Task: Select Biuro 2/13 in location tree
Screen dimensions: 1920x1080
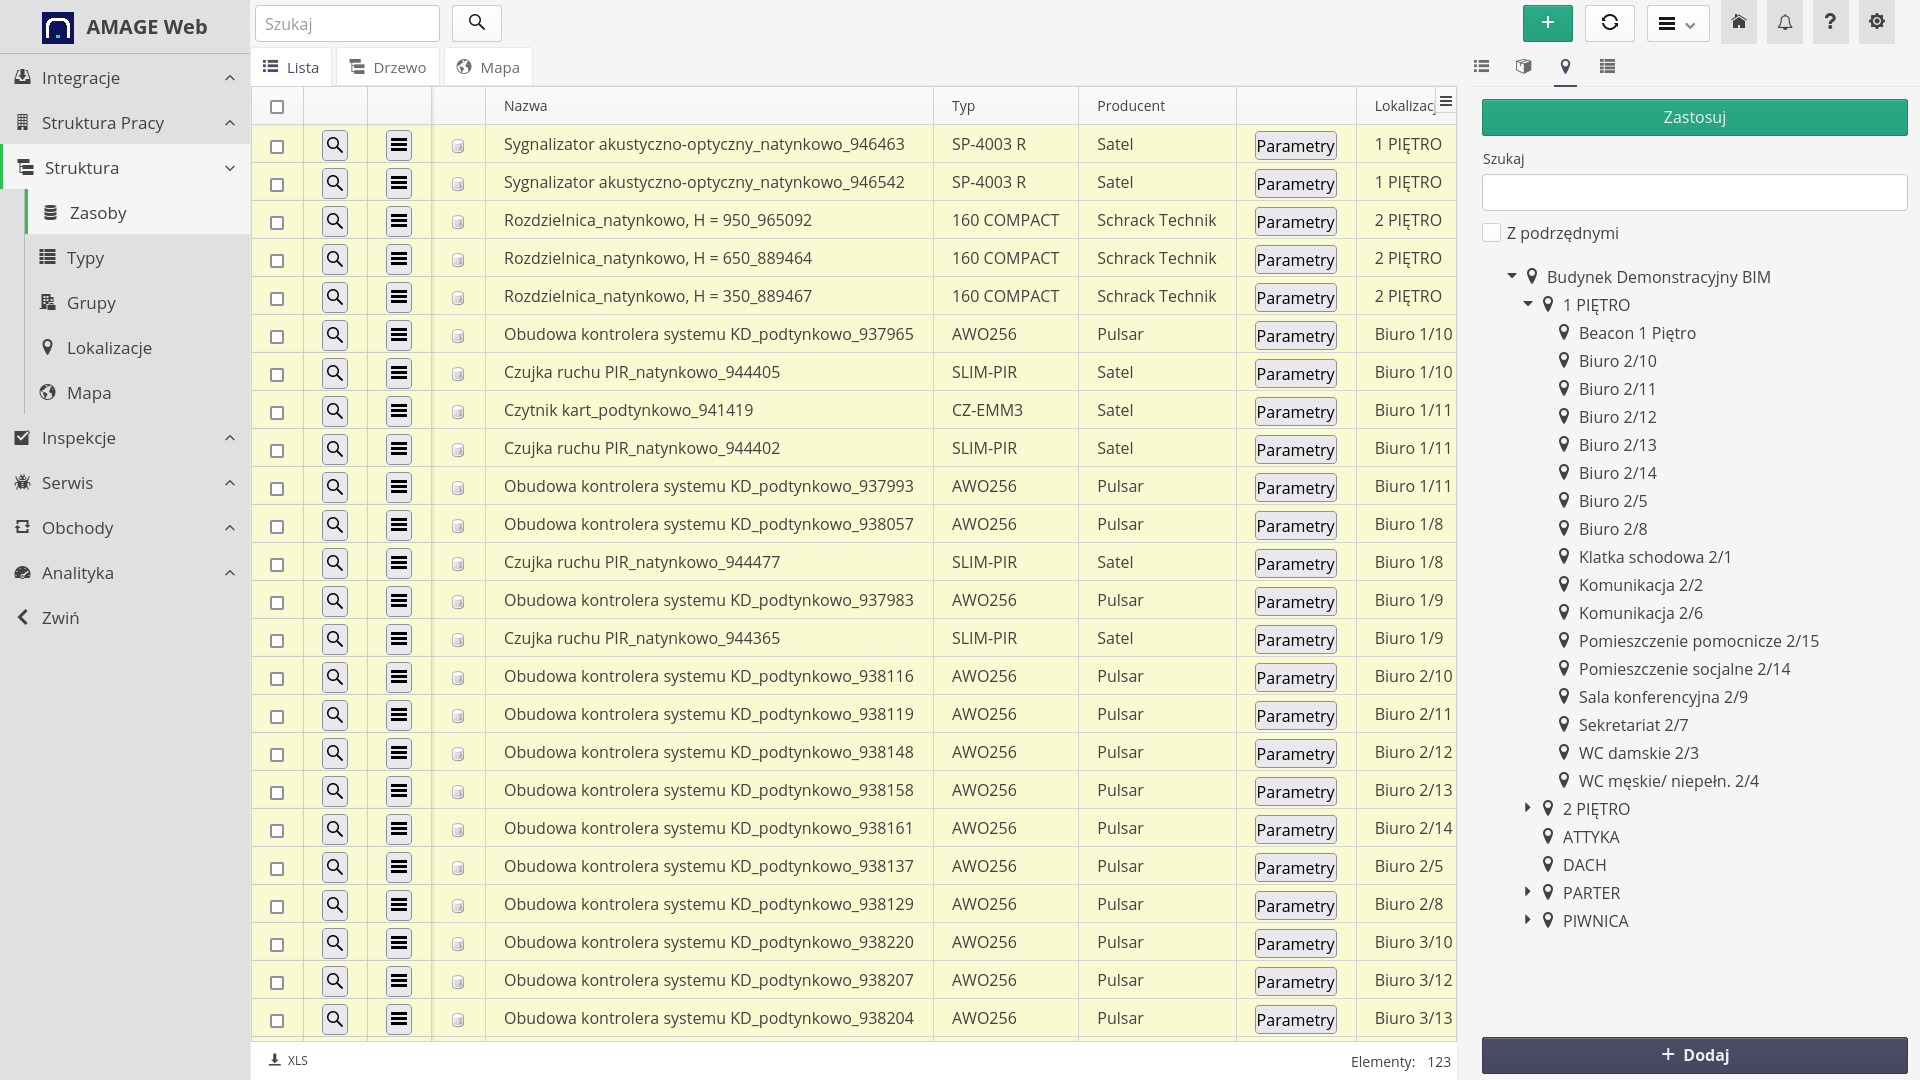Action: point(1617,445)
